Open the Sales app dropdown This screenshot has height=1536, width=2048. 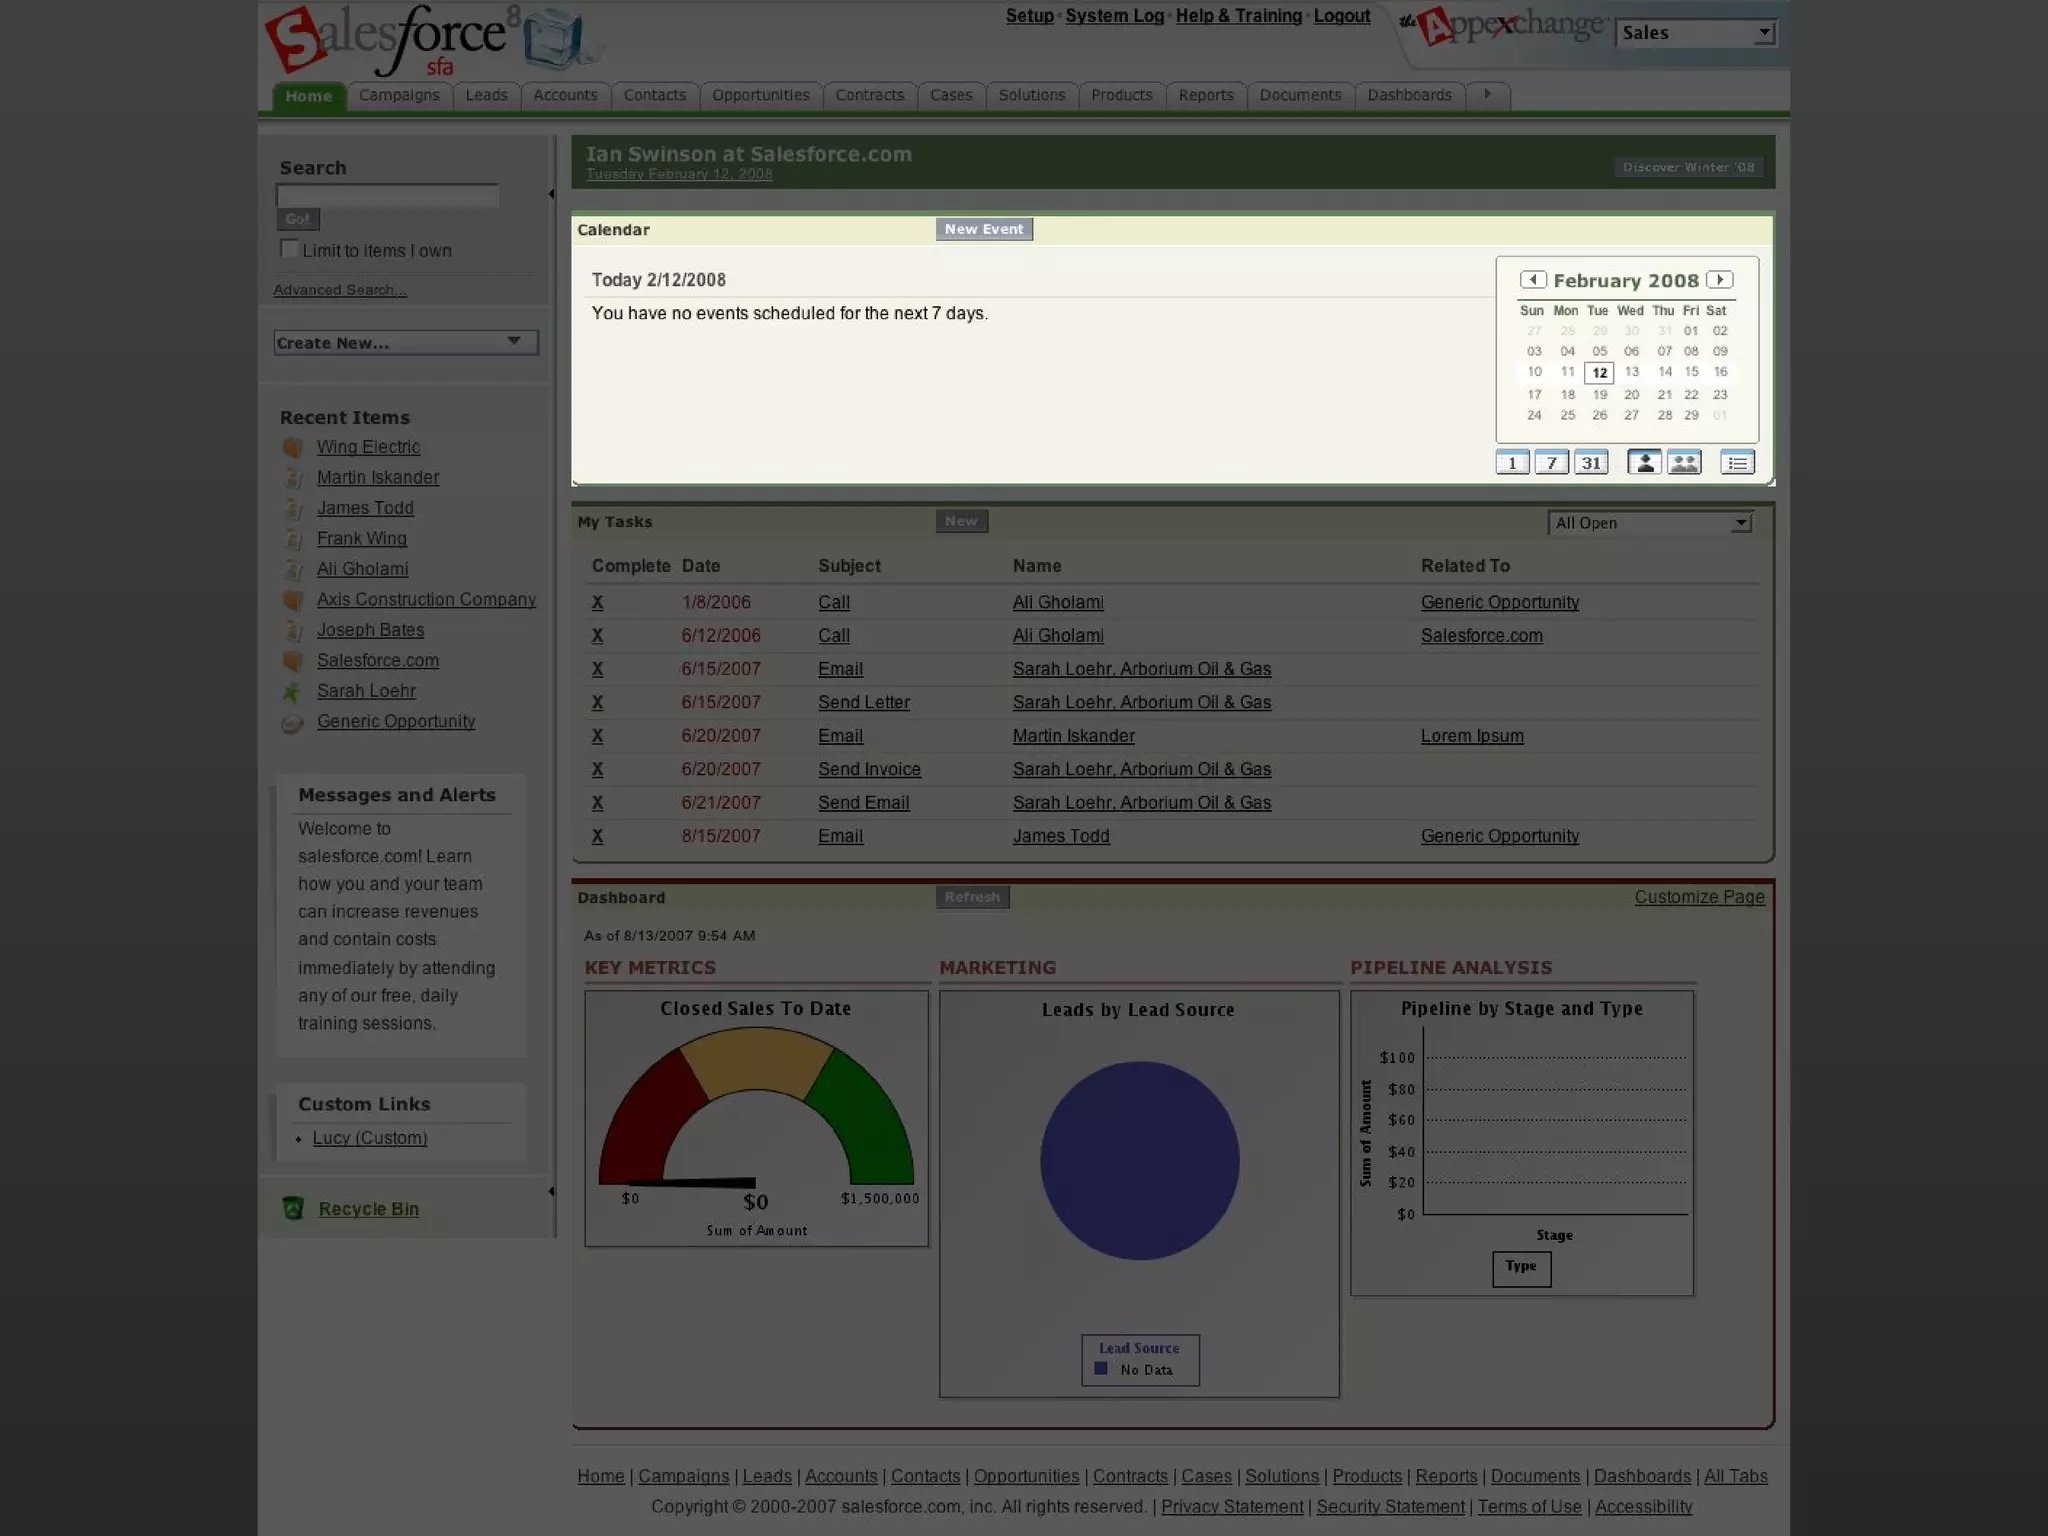tap(1696, 33)
